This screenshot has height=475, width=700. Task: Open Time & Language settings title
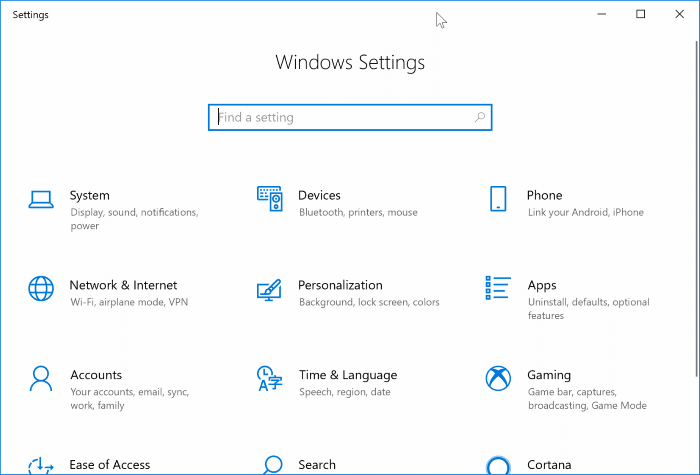(x=348, y=375)
